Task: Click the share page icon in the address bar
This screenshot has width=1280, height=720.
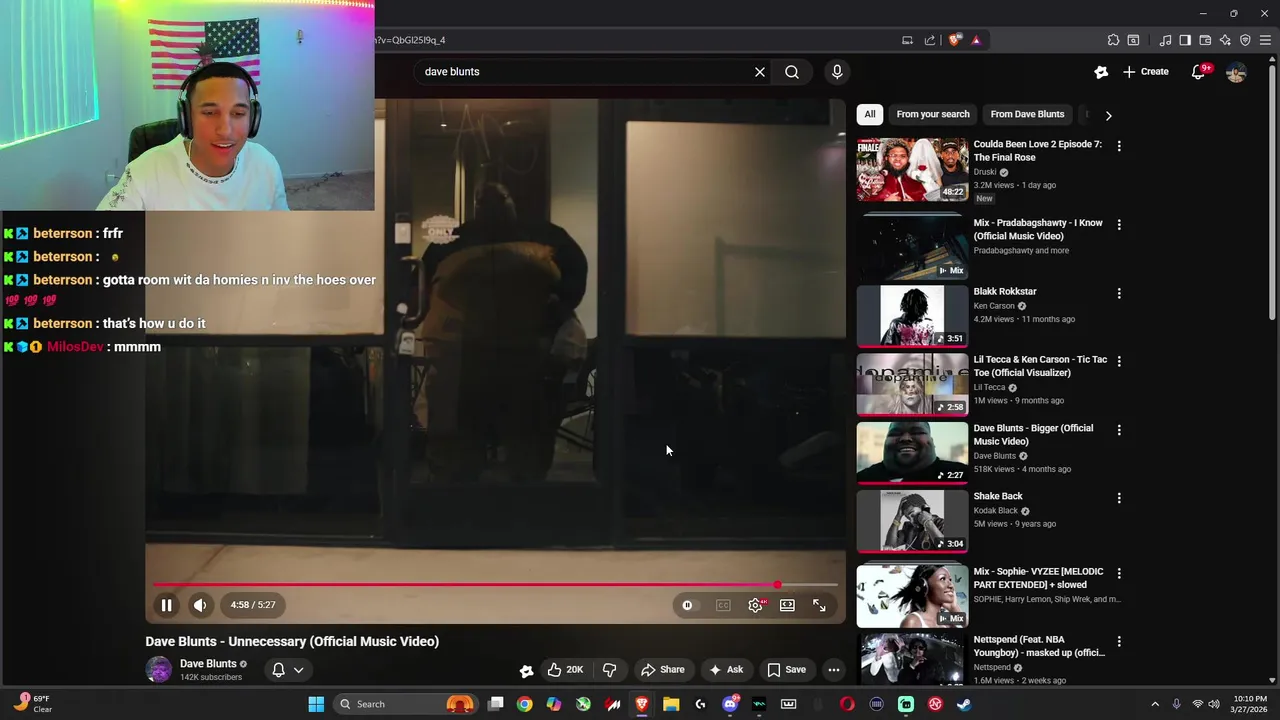Action: pyautogui.click(x=930, y=40)
